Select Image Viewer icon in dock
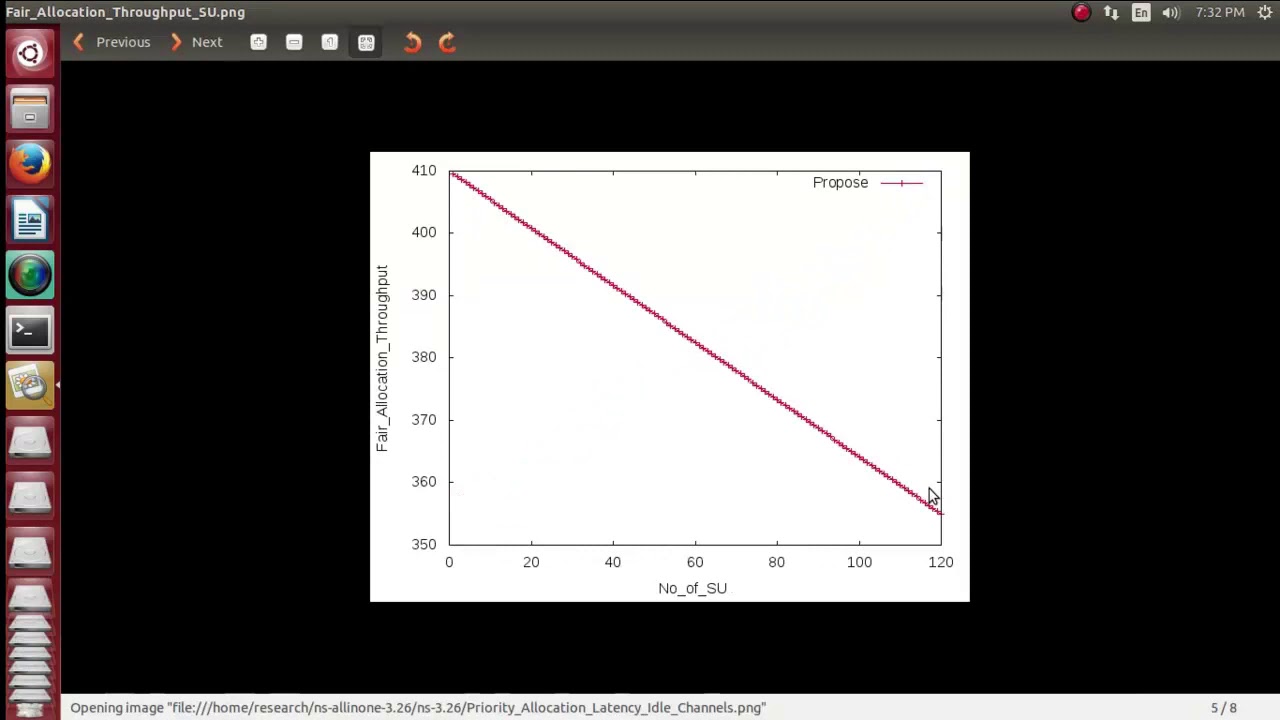 click(x=30, y=385)
